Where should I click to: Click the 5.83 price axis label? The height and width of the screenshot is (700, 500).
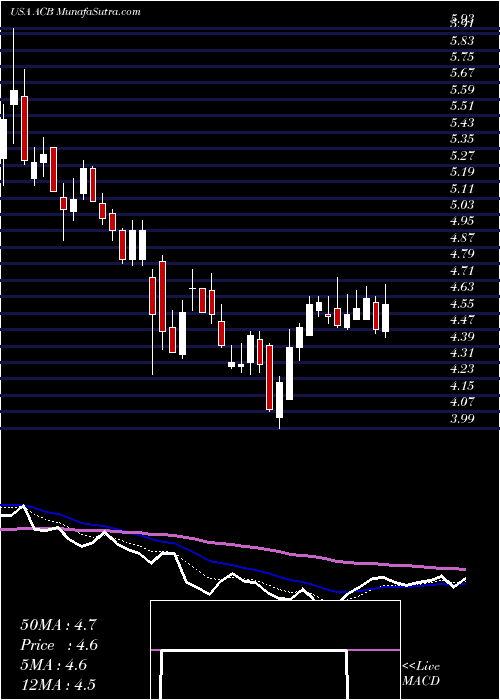pos(462,41)
